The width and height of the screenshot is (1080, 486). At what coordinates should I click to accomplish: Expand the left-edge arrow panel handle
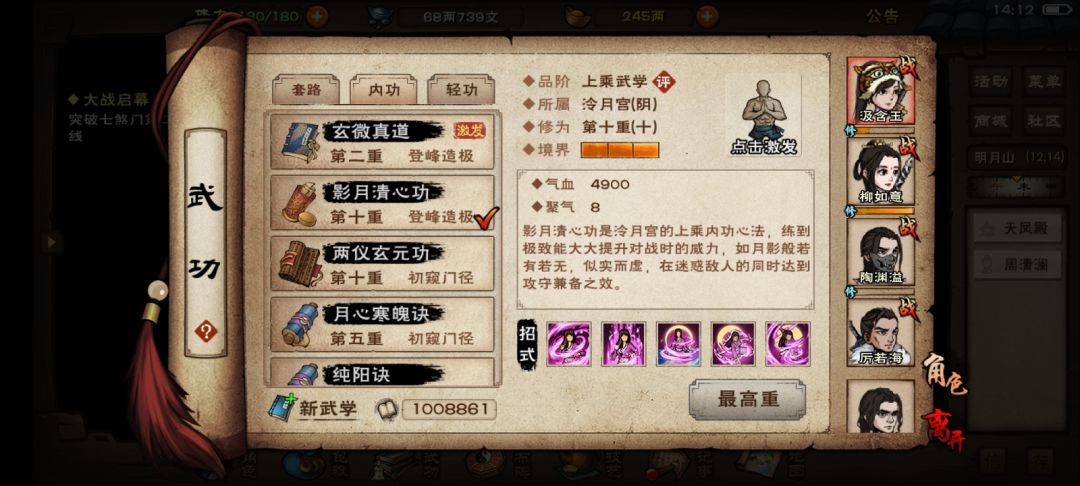tap(52, 242)
